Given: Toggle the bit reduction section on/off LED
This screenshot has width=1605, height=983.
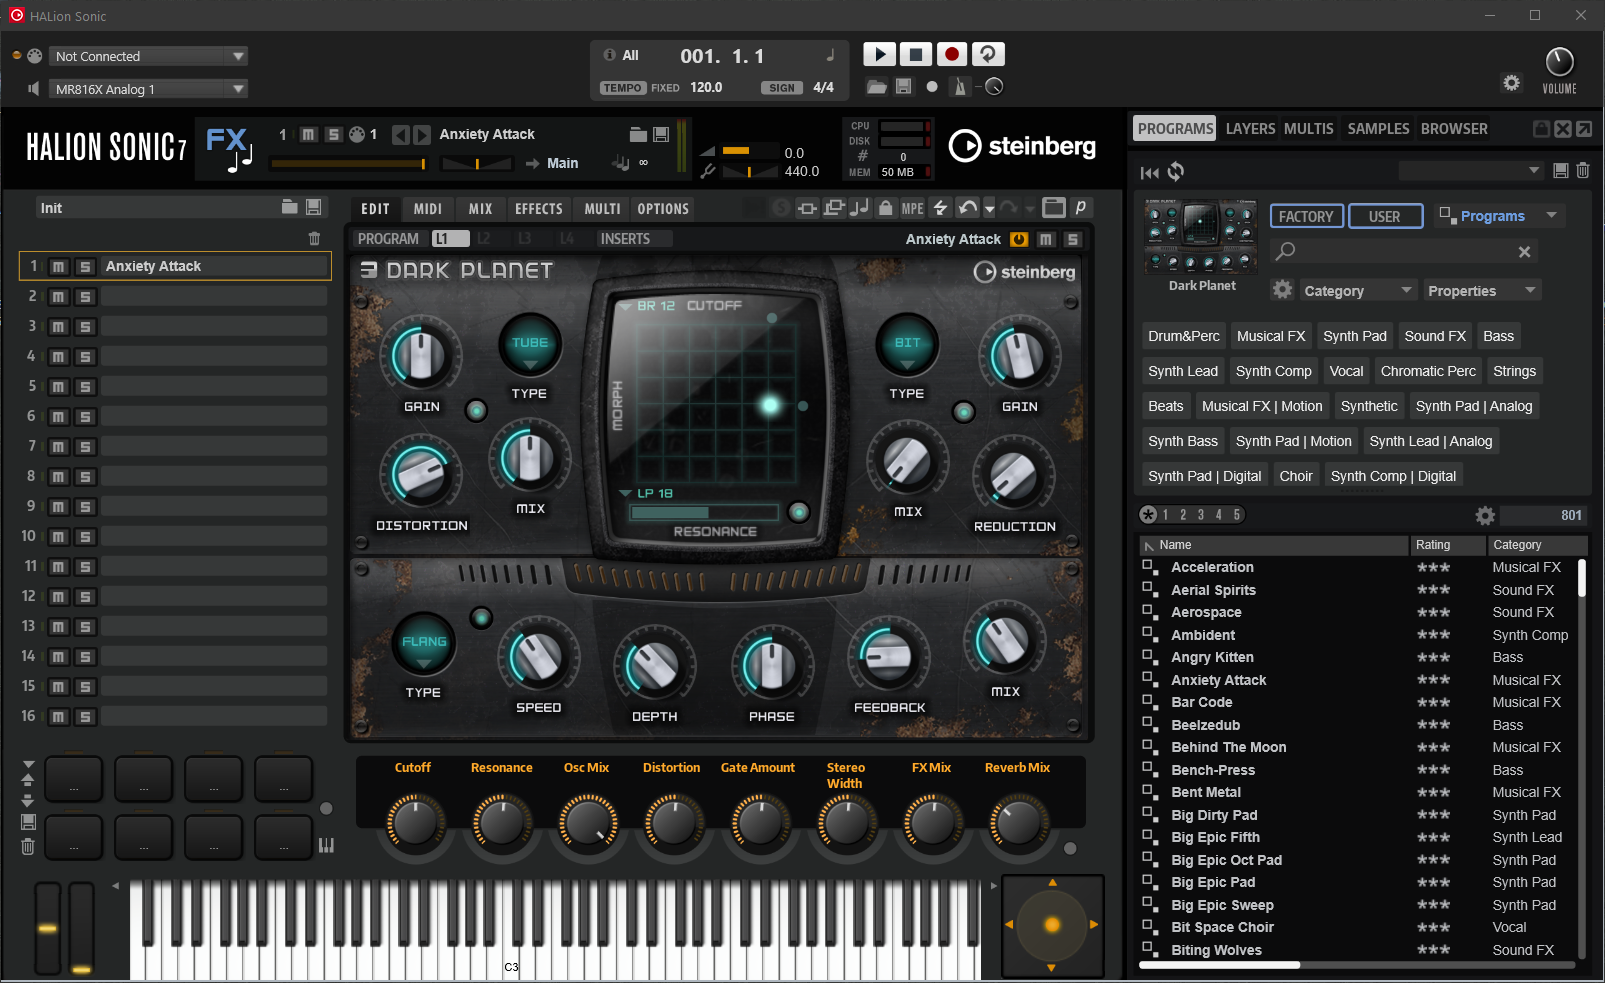Looking at the screenshot, I should point(964,412).
